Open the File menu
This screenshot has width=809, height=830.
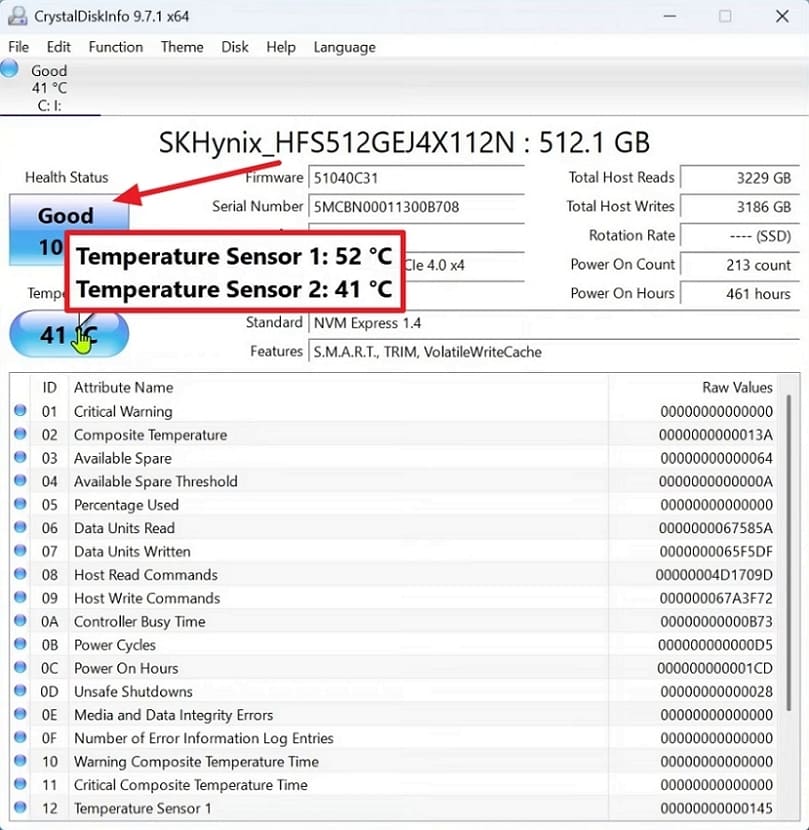[x=18, y=47]
